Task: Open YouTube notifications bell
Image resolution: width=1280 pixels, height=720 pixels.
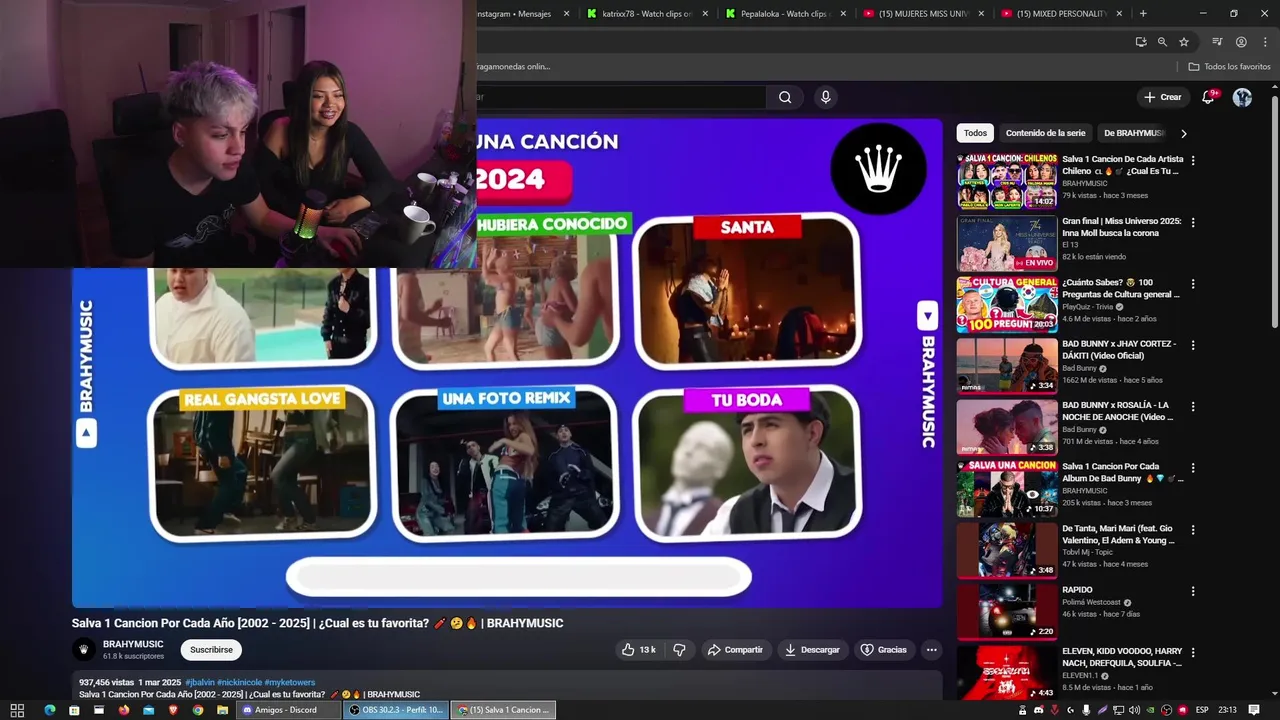Action: 1208,97
